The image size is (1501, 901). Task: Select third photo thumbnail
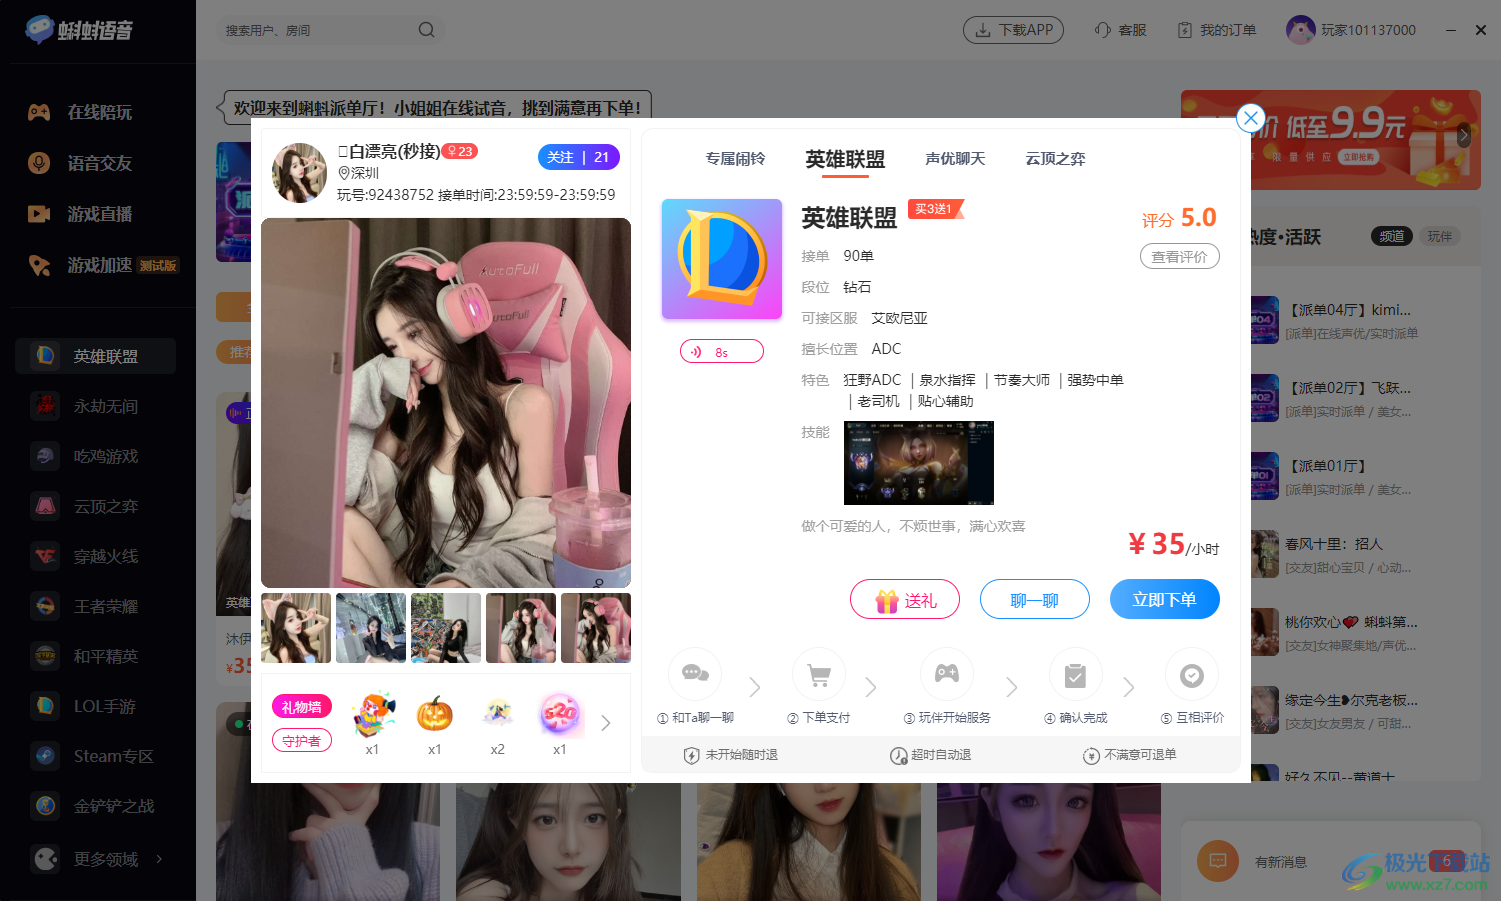click(x=446, y=628)
